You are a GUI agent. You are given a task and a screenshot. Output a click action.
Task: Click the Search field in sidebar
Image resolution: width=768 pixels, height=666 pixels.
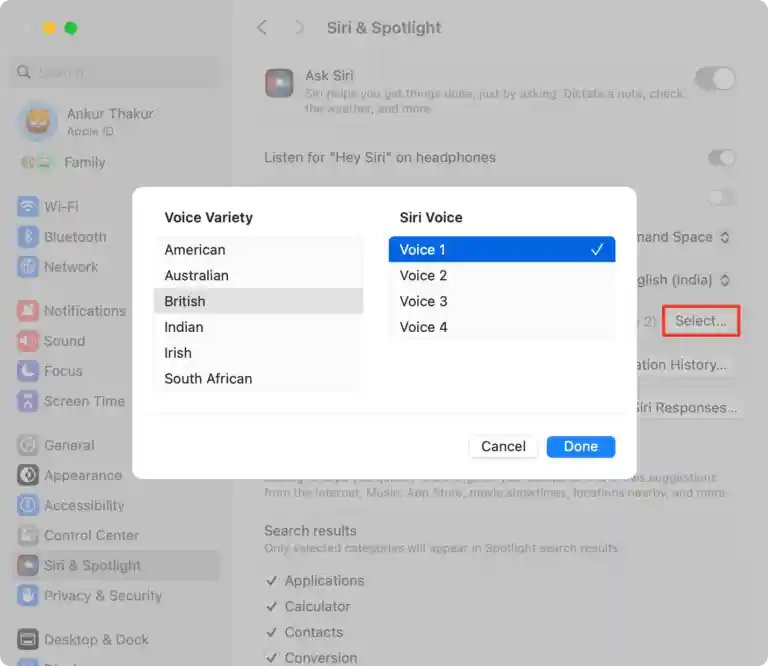(x=118, y=73)
